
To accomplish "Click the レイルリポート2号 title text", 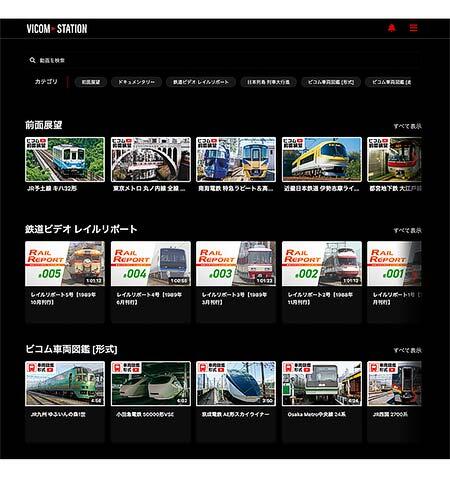I will pyautogui.click(x=320, y=298).
